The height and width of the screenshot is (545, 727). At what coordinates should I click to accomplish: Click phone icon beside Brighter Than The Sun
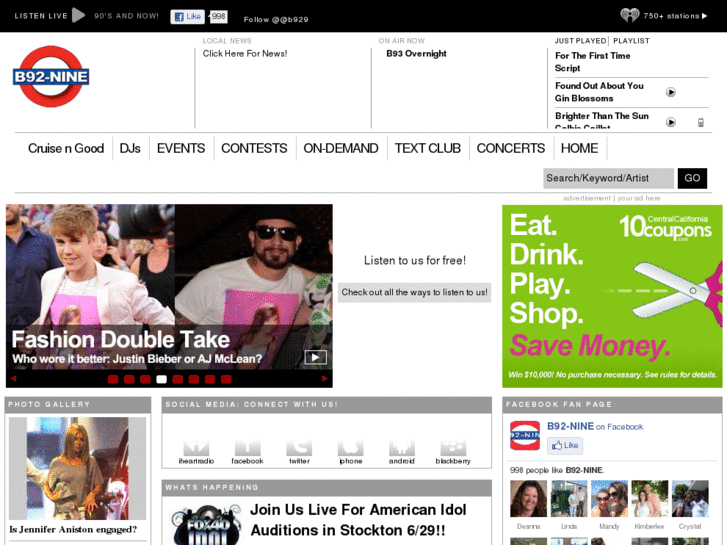[x=701, y=122]
